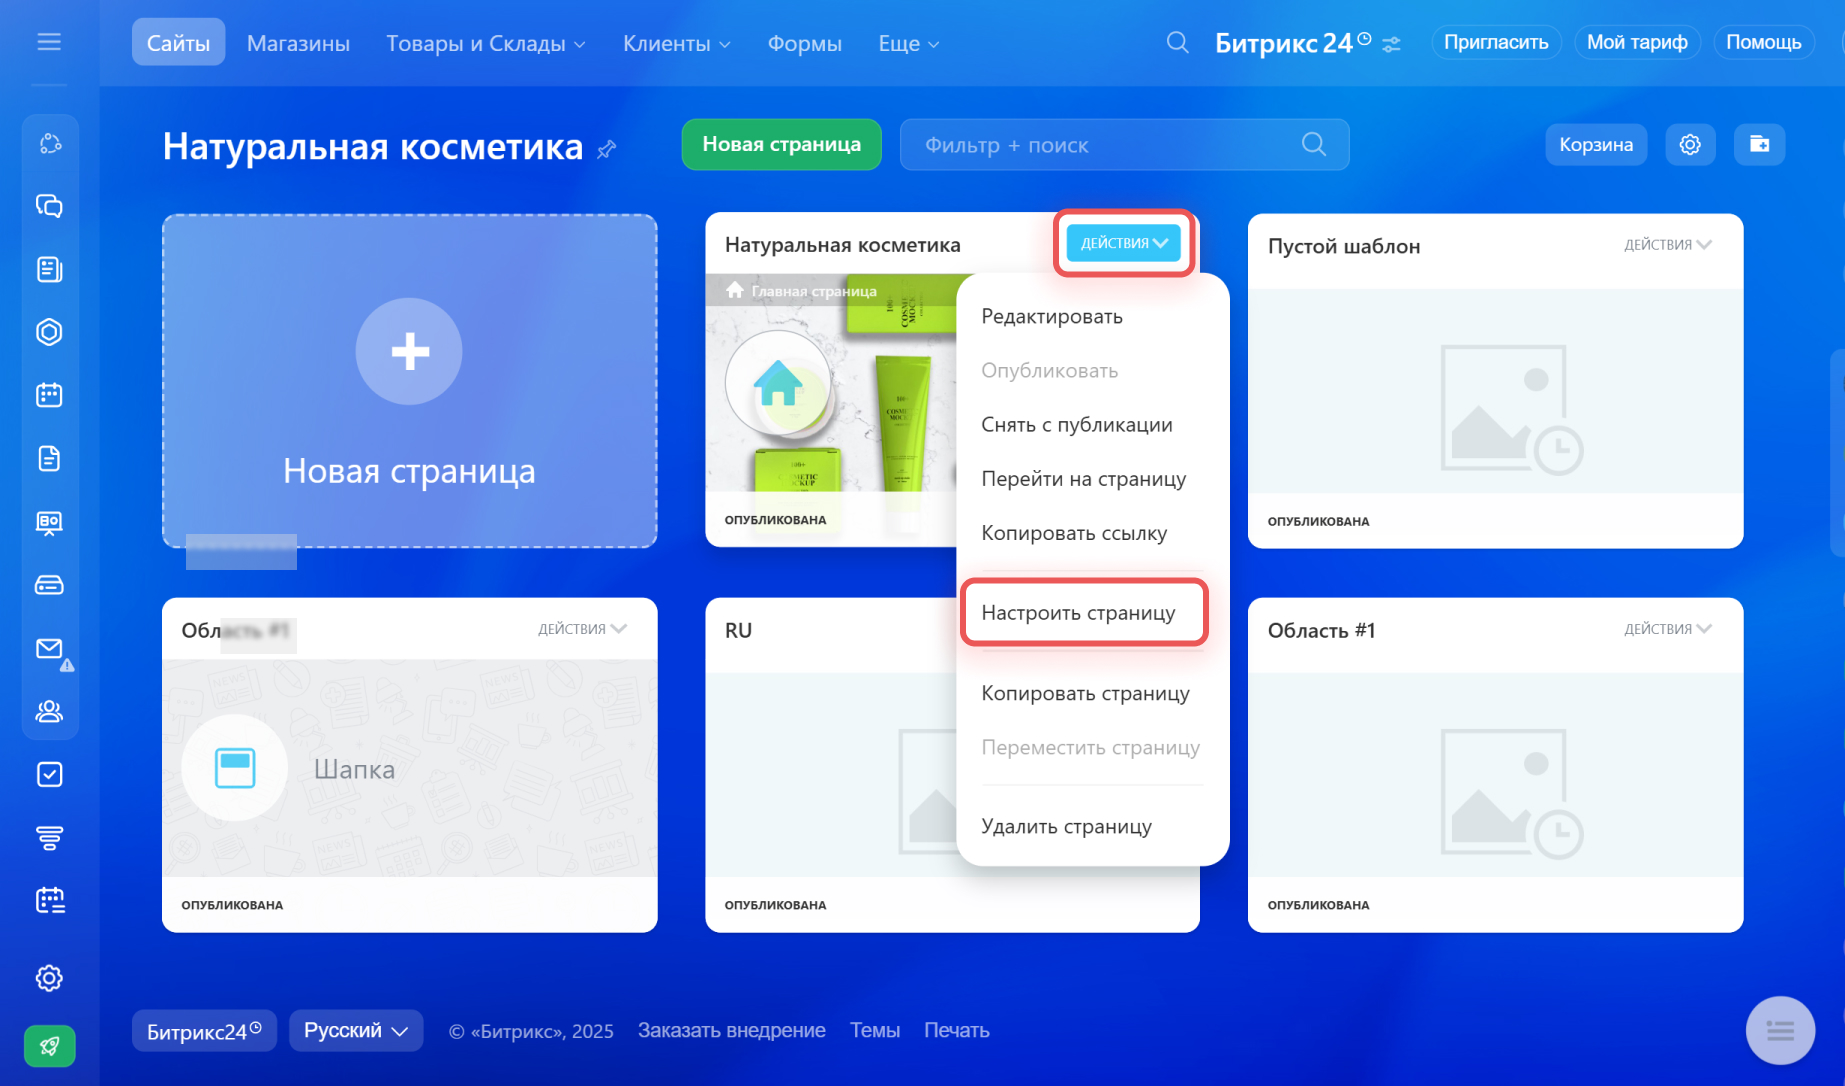The height and width of the screenshot is (1086, 1845).
Task: Click the green Новая страница button
Action: click(781, 145)
